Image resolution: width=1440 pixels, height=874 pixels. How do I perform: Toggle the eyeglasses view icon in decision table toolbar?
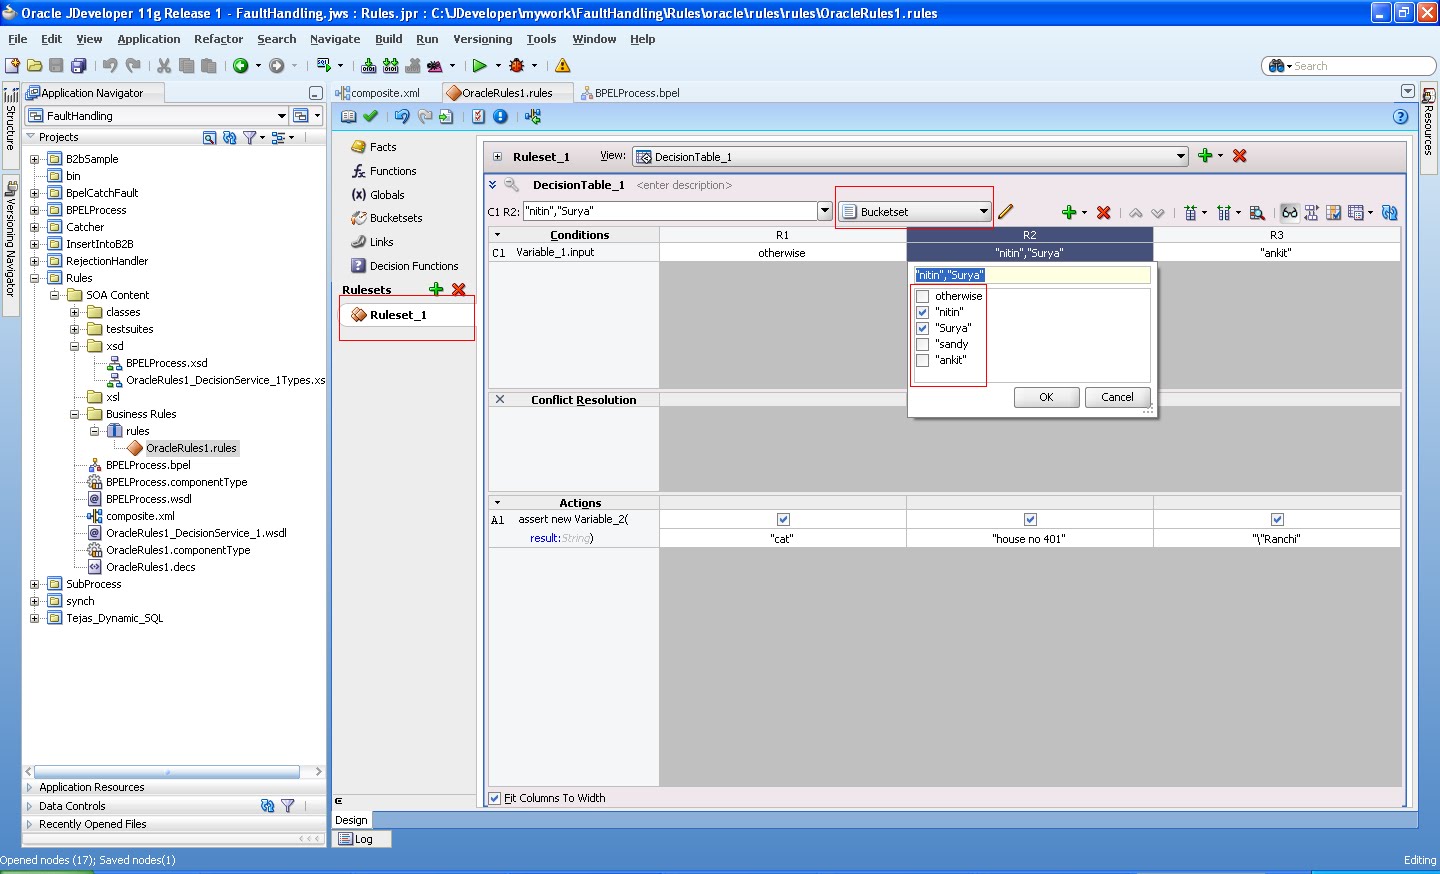[x=1289, y=212]
